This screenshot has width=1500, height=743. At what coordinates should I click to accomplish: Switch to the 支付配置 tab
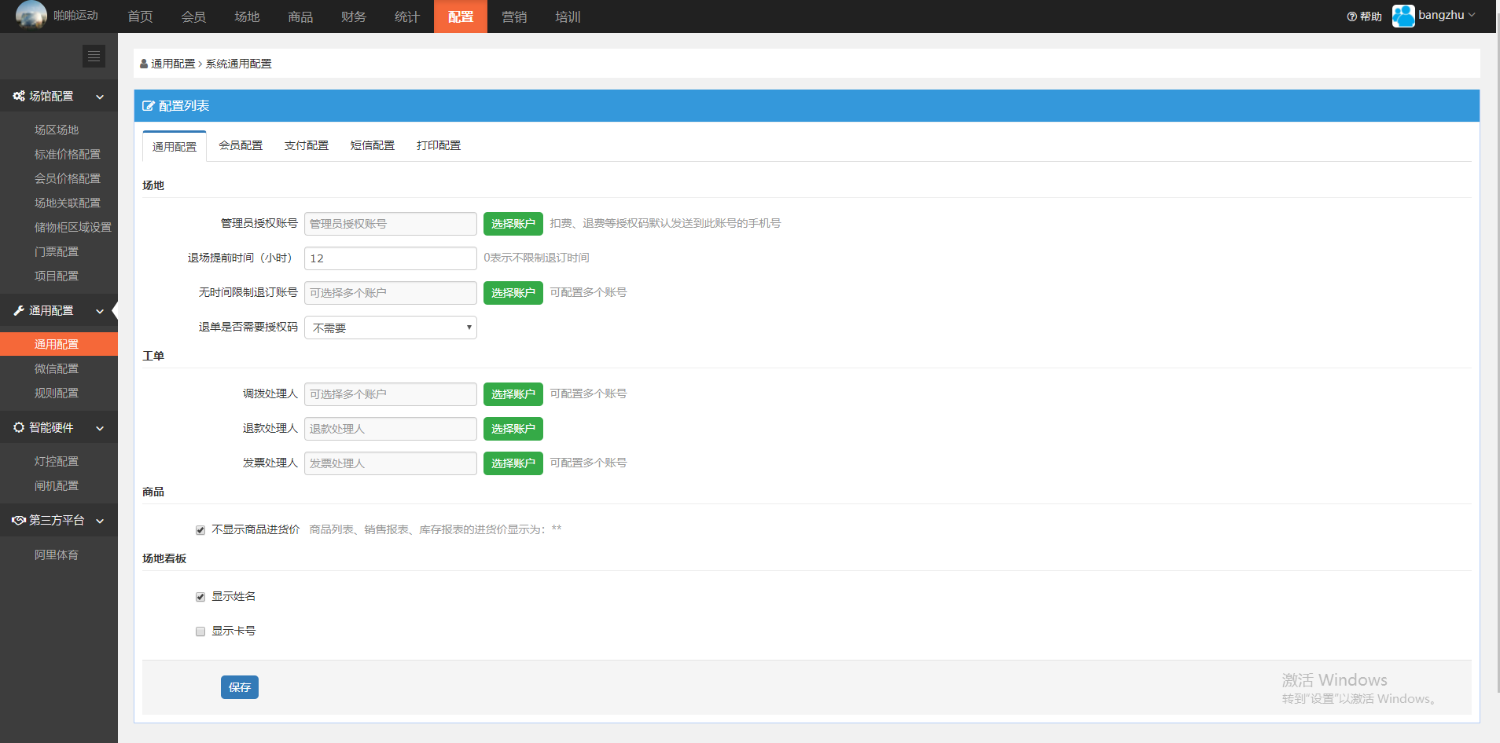(x=306, y=146)
